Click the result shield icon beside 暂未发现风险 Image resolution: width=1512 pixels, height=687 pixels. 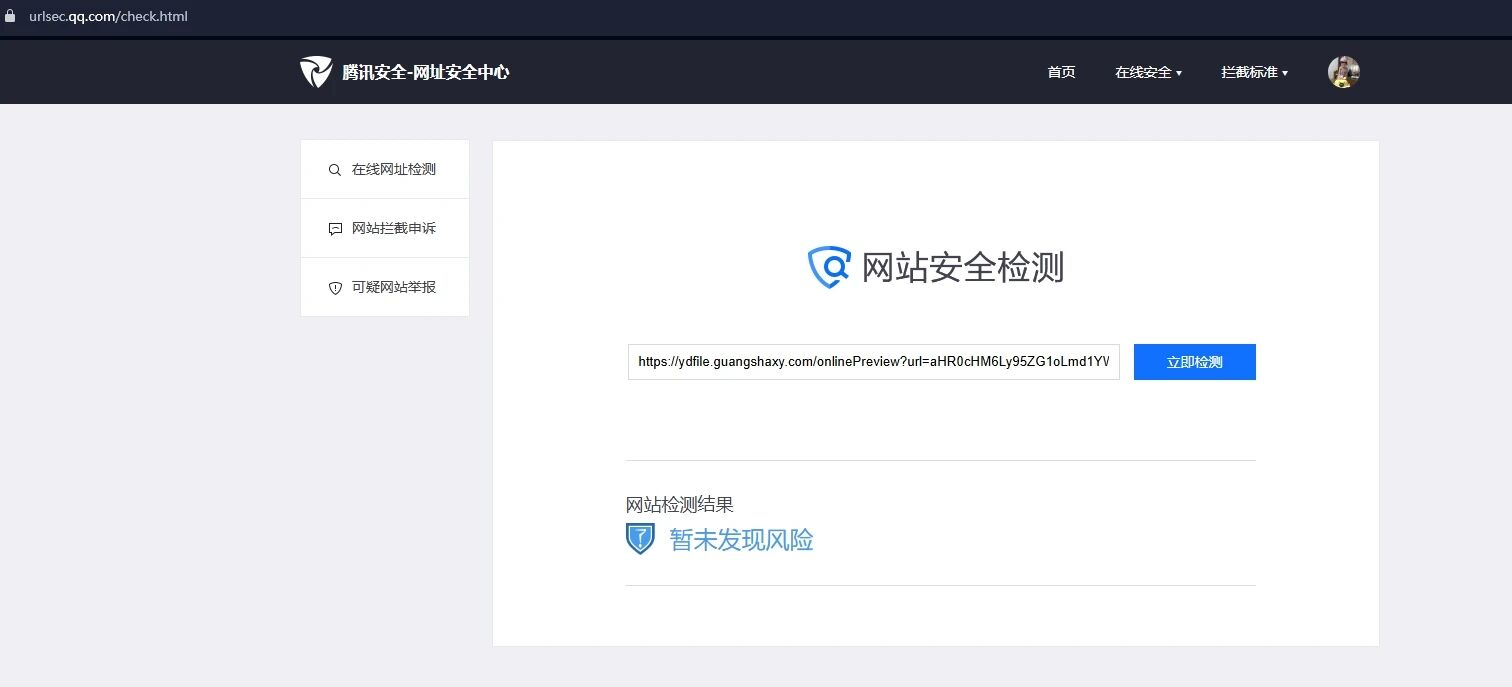[x=640, y=539]
